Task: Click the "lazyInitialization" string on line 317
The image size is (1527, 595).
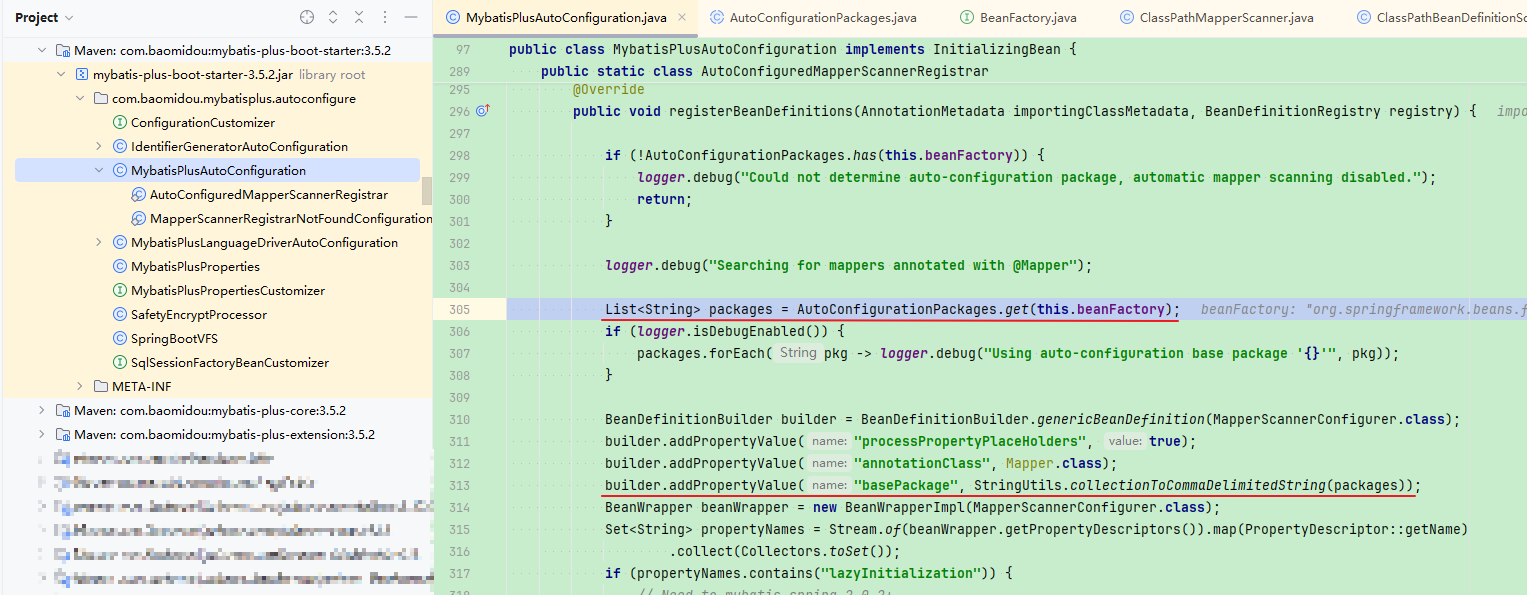Action: [x=899, y=573]
